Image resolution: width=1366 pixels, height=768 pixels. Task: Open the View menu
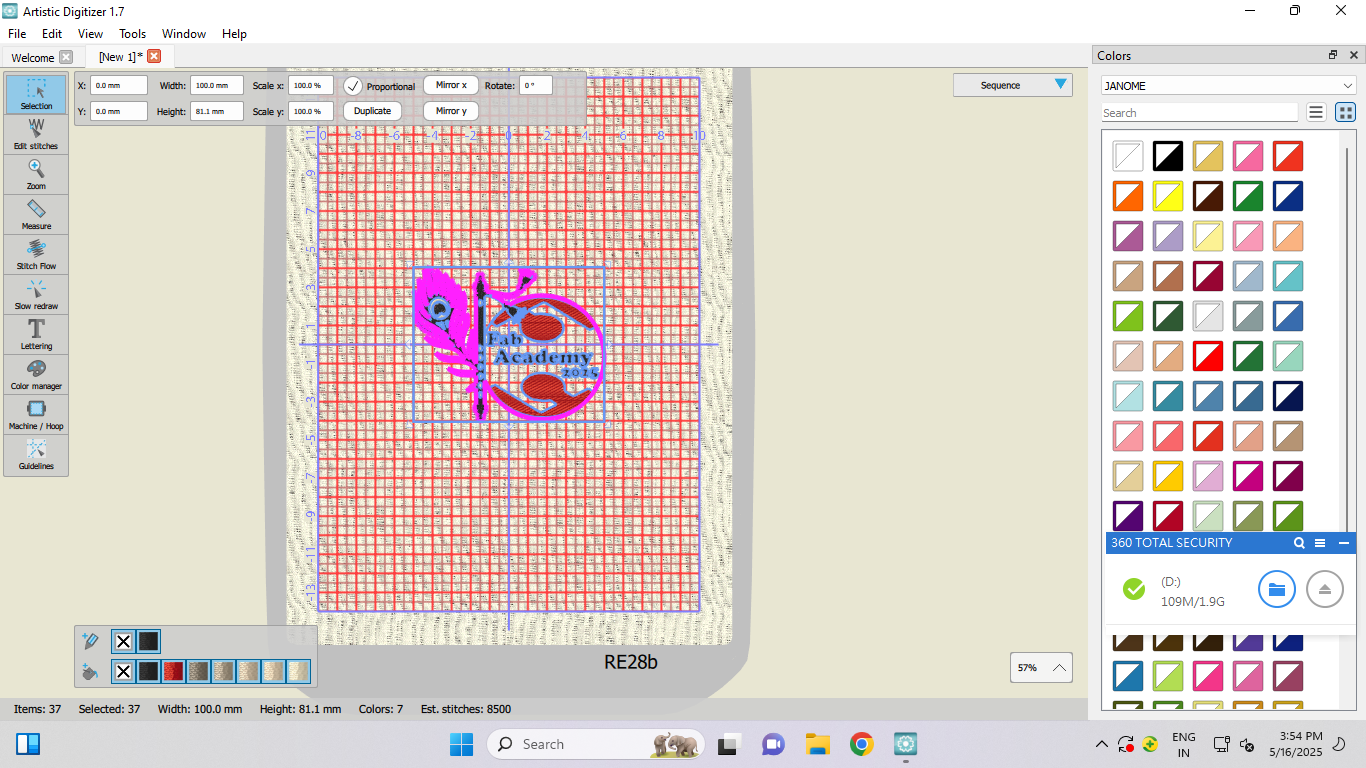click(x=90, y=33)
